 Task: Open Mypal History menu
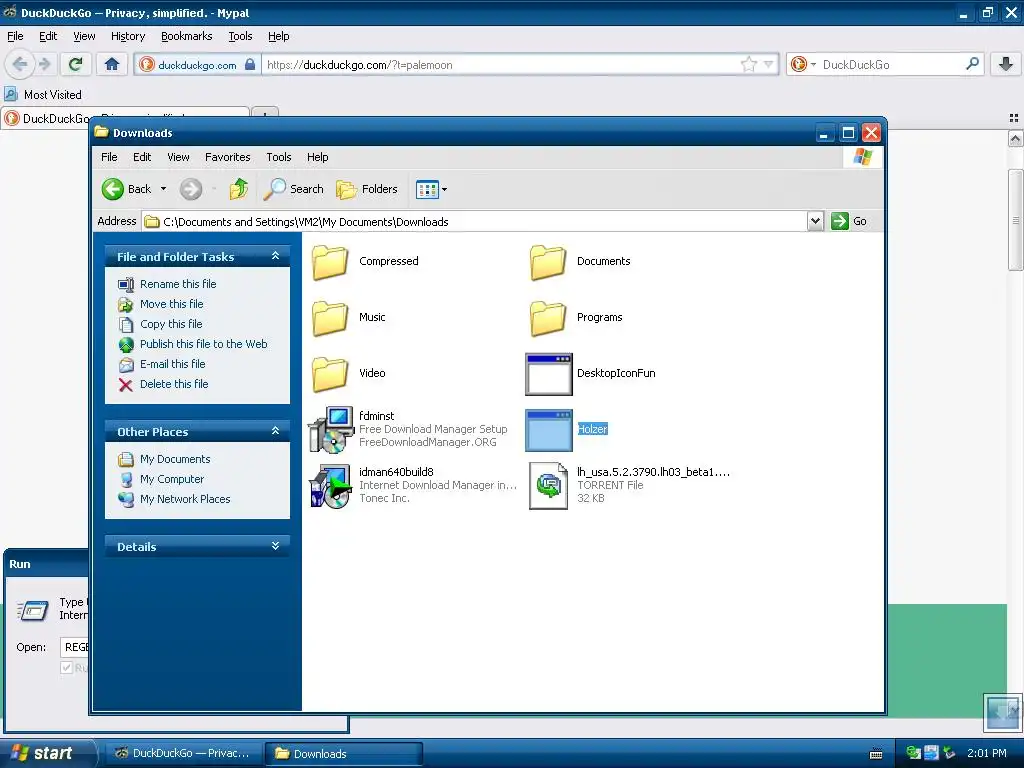pos(127,37)
